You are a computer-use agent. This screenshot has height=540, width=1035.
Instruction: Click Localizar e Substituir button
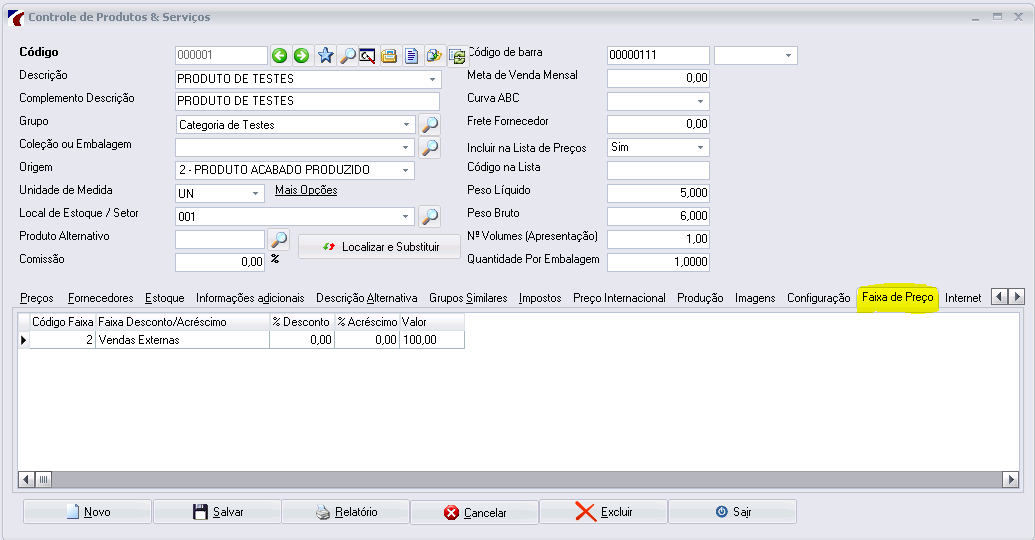[x=380, y=247]
